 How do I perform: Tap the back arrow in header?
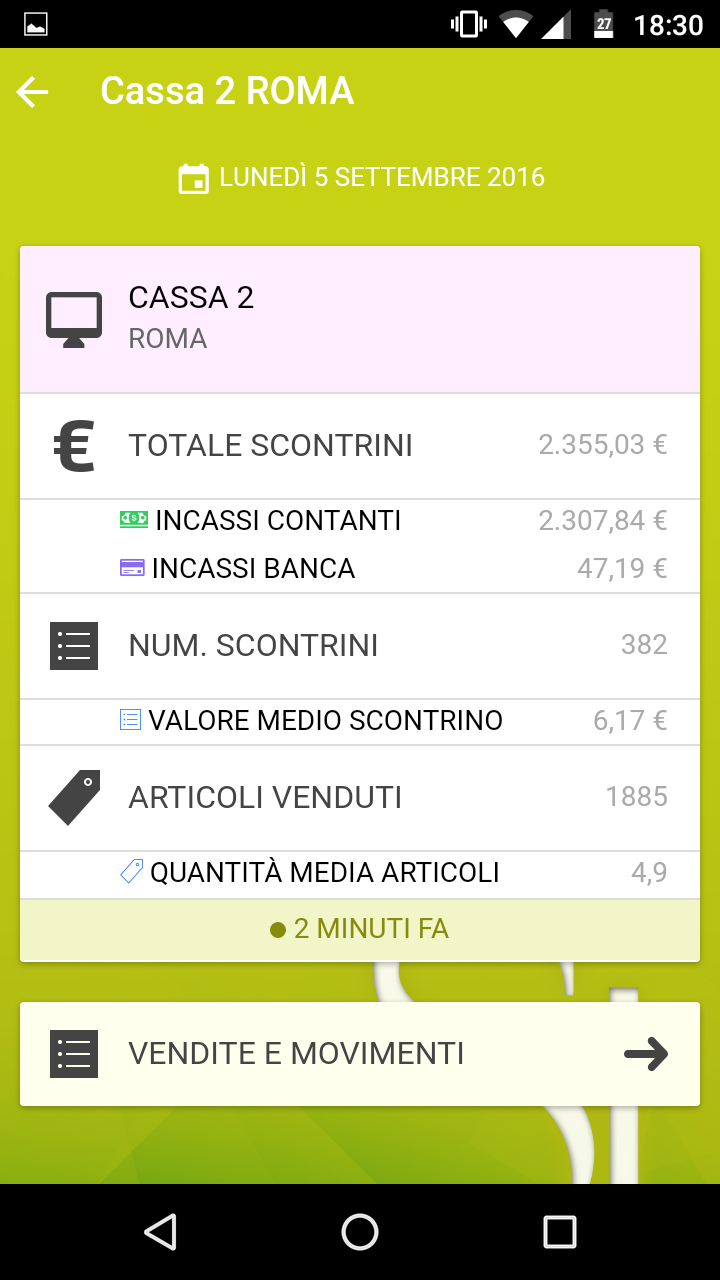[x=33, y=92]
